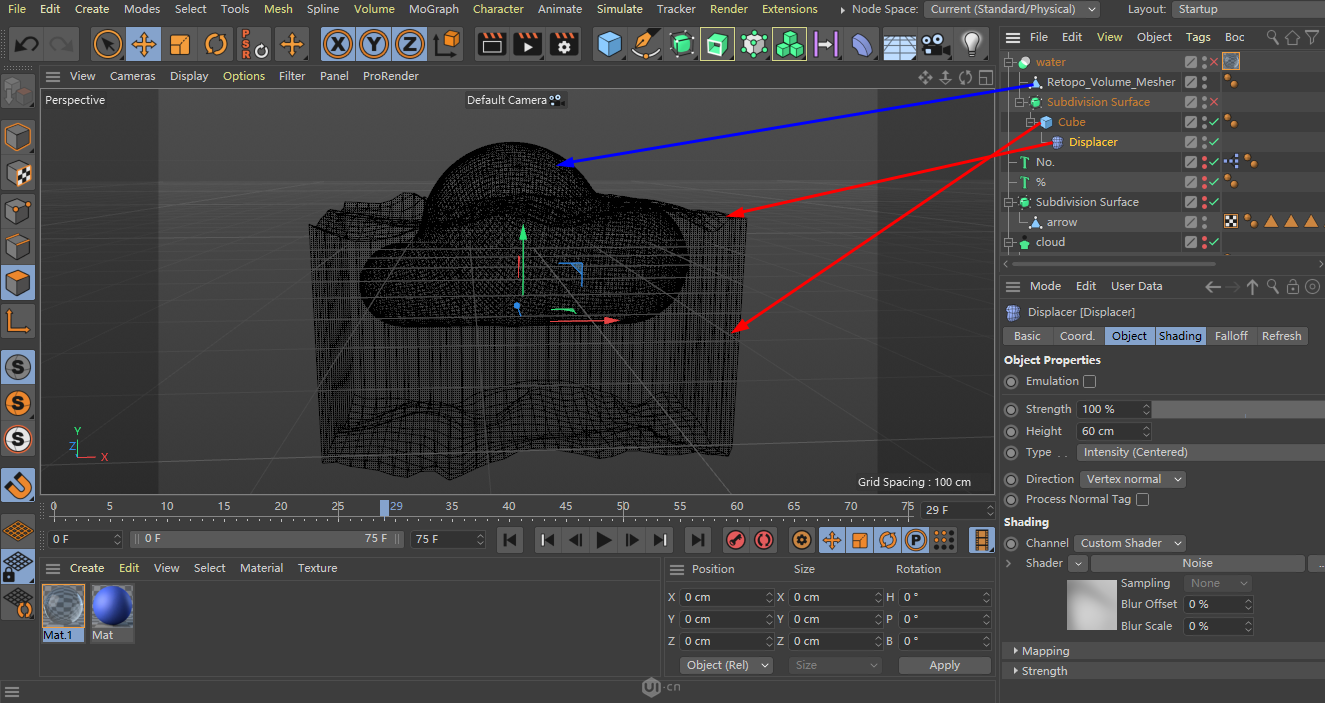Select the Rotate tool icon
This screenshot has width=1325, height=703.
[216, 44]
